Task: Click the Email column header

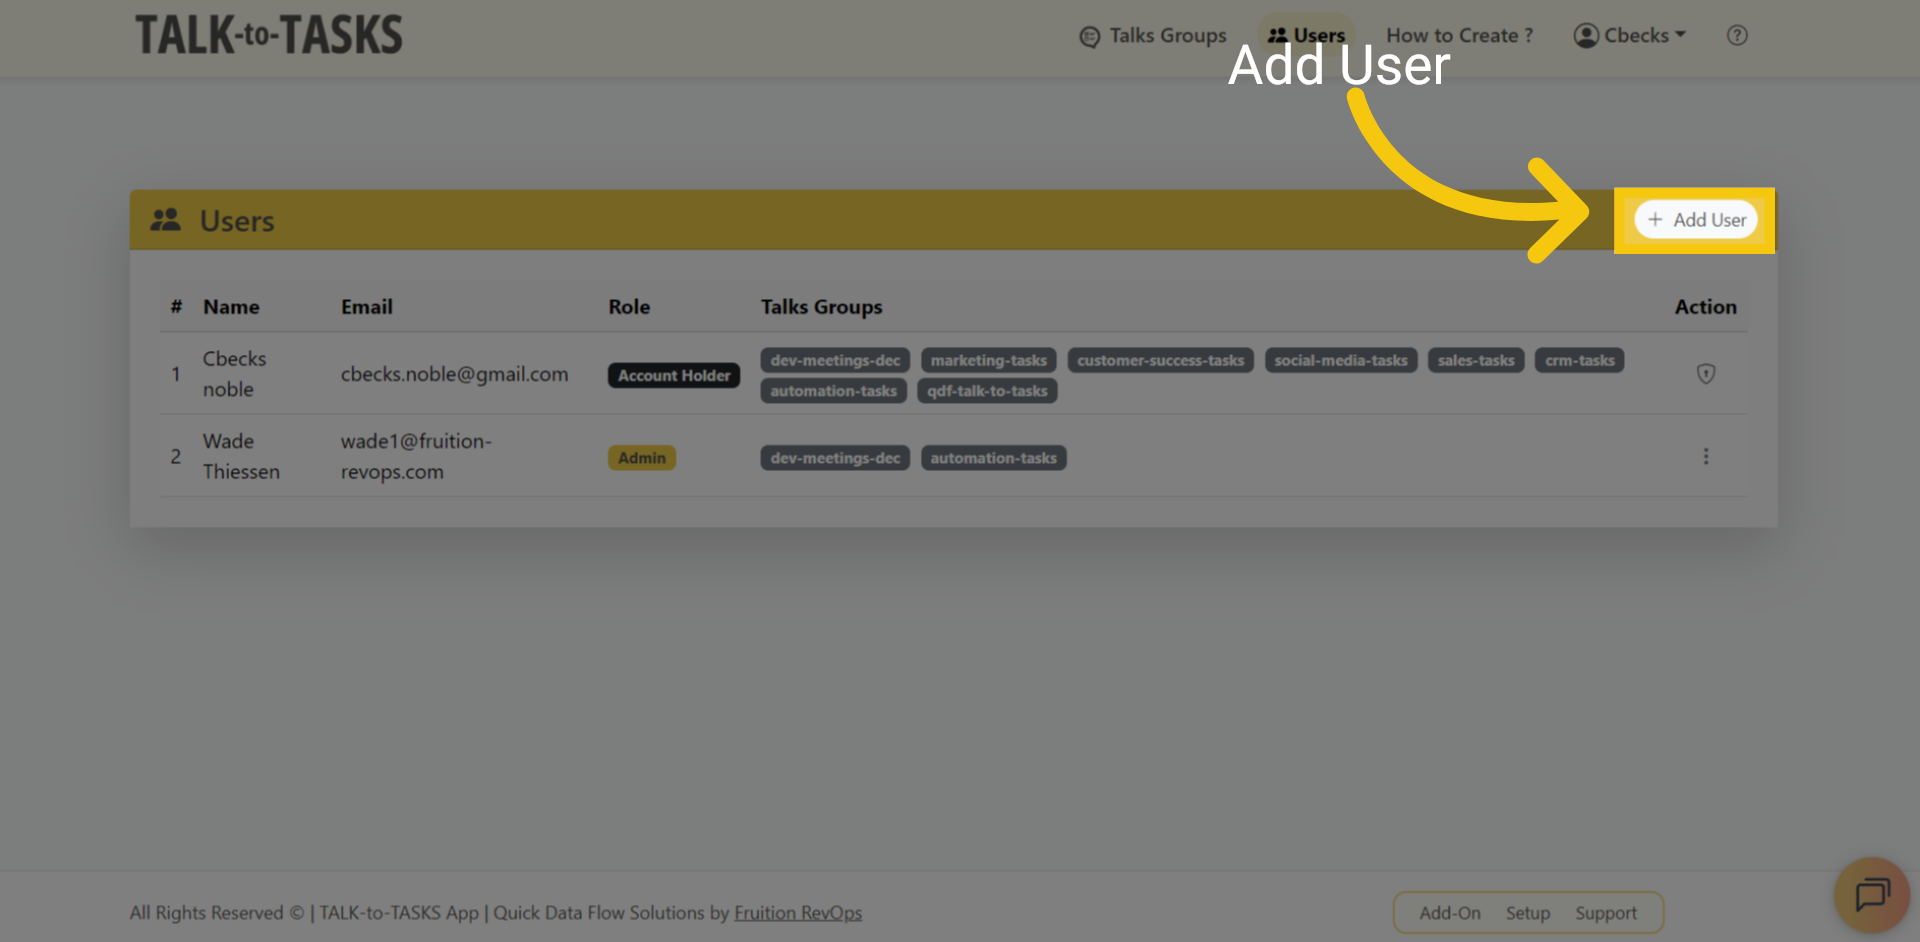Action: (366, 308)
